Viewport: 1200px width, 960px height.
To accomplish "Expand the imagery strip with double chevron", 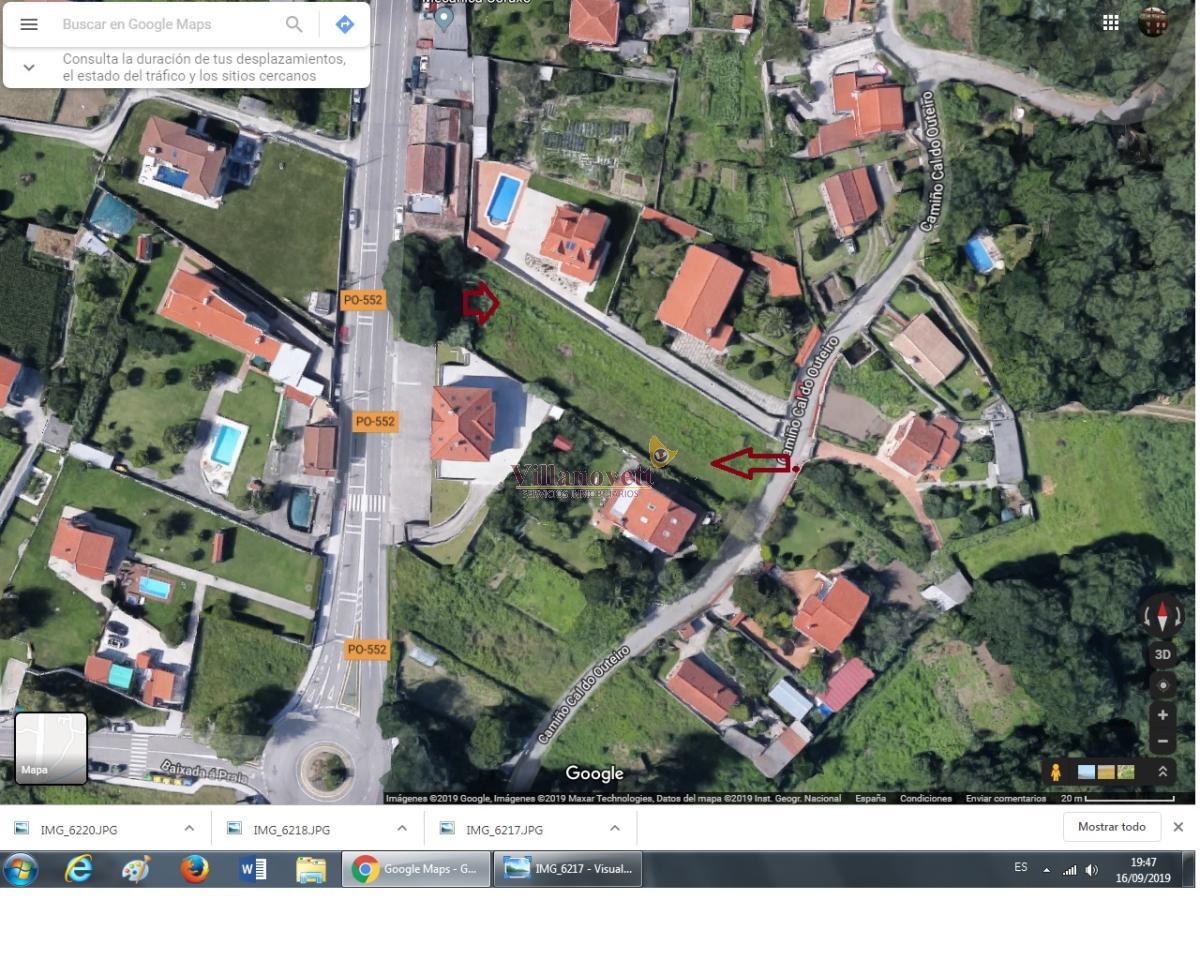I will click(1162, 772).
